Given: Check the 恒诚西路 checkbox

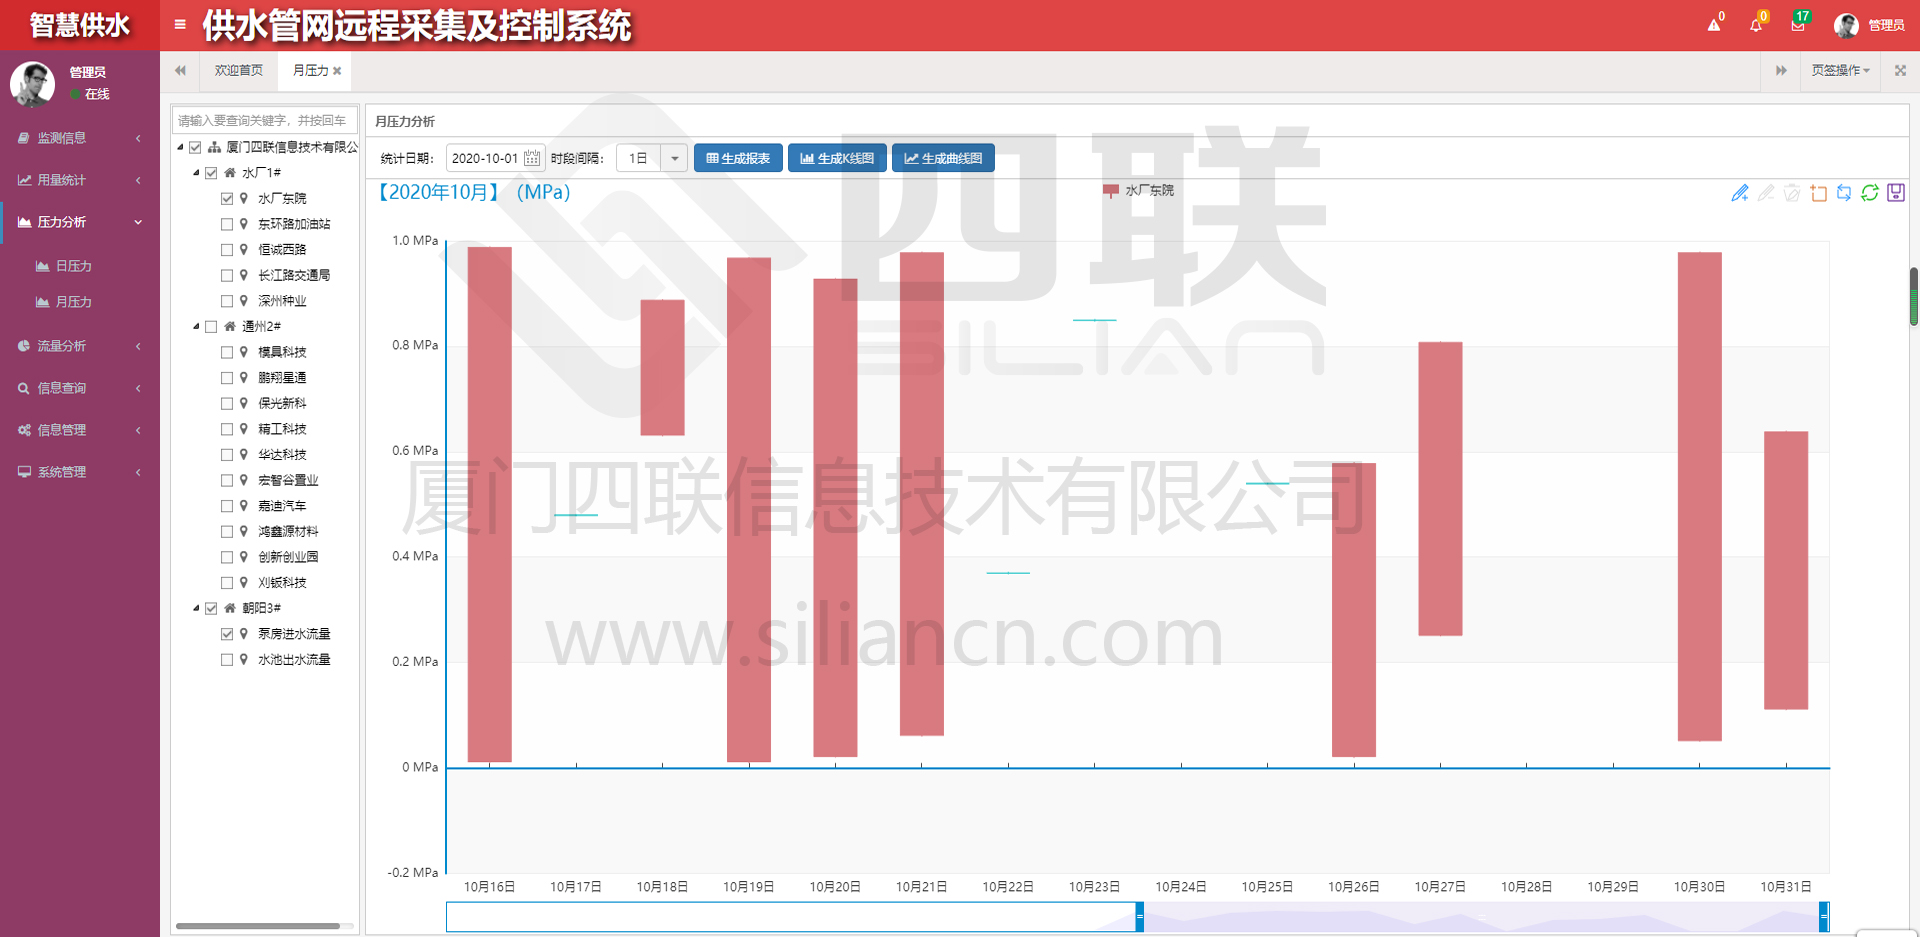Looking at the screenshot, I should (x=227, y=250).
